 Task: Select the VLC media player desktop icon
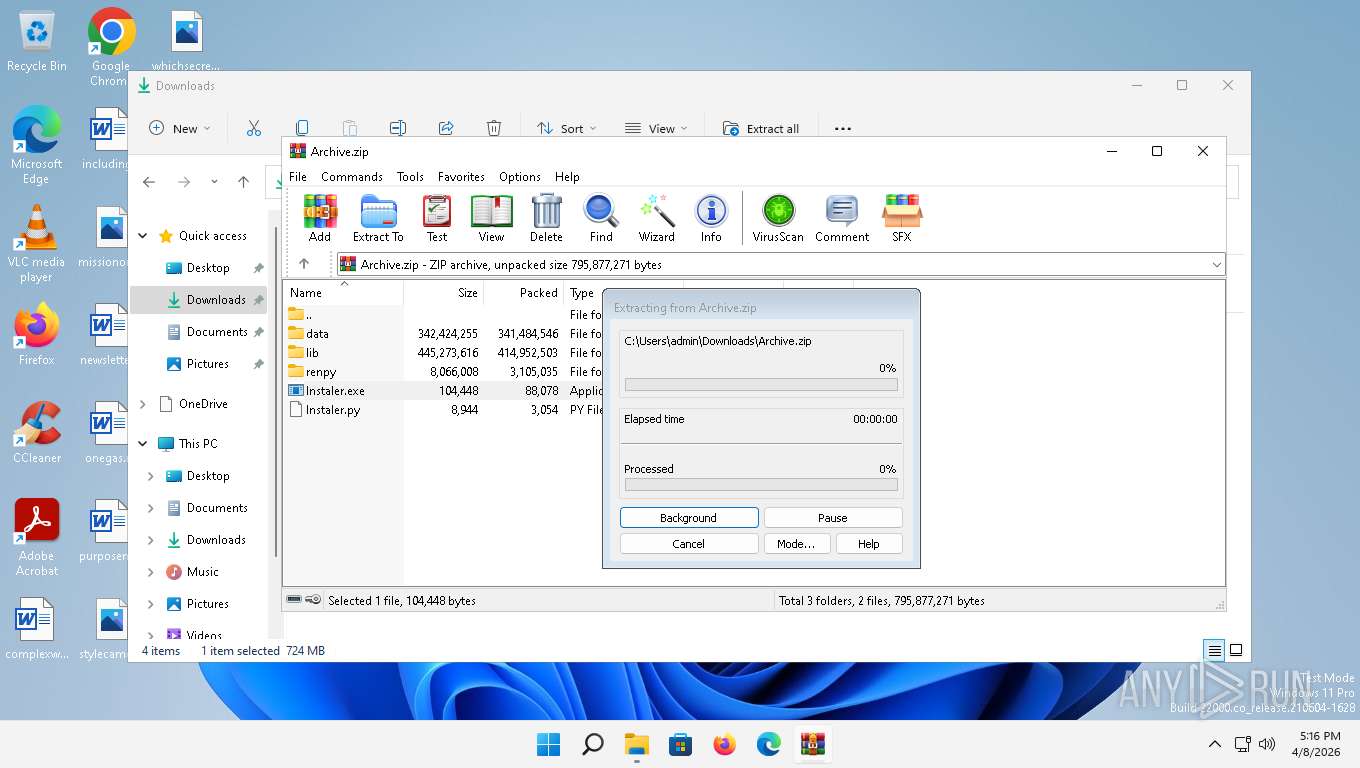37,244
